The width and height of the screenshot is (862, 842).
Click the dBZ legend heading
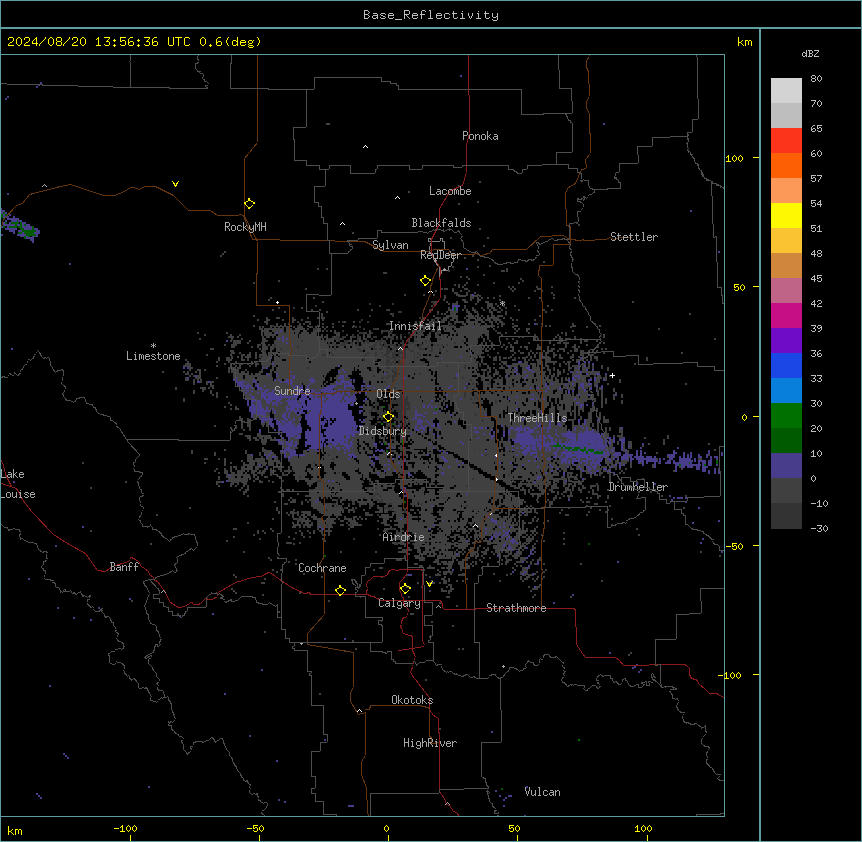[x=810, y=53]
